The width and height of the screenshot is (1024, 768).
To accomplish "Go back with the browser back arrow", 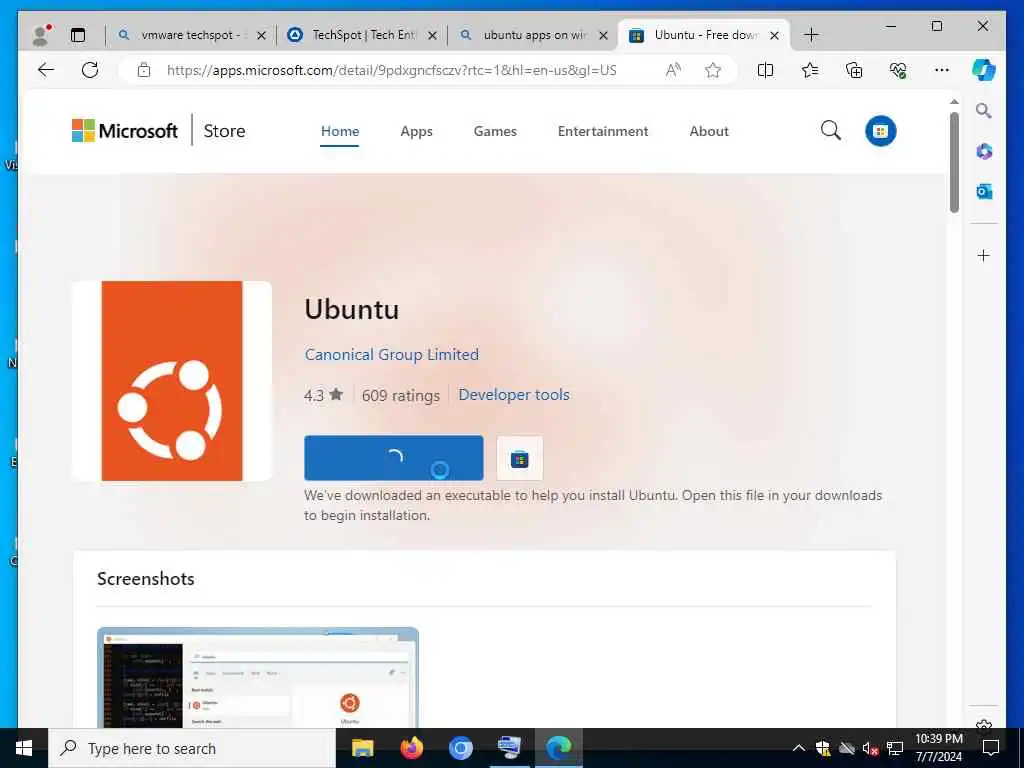I will point(46,70).
